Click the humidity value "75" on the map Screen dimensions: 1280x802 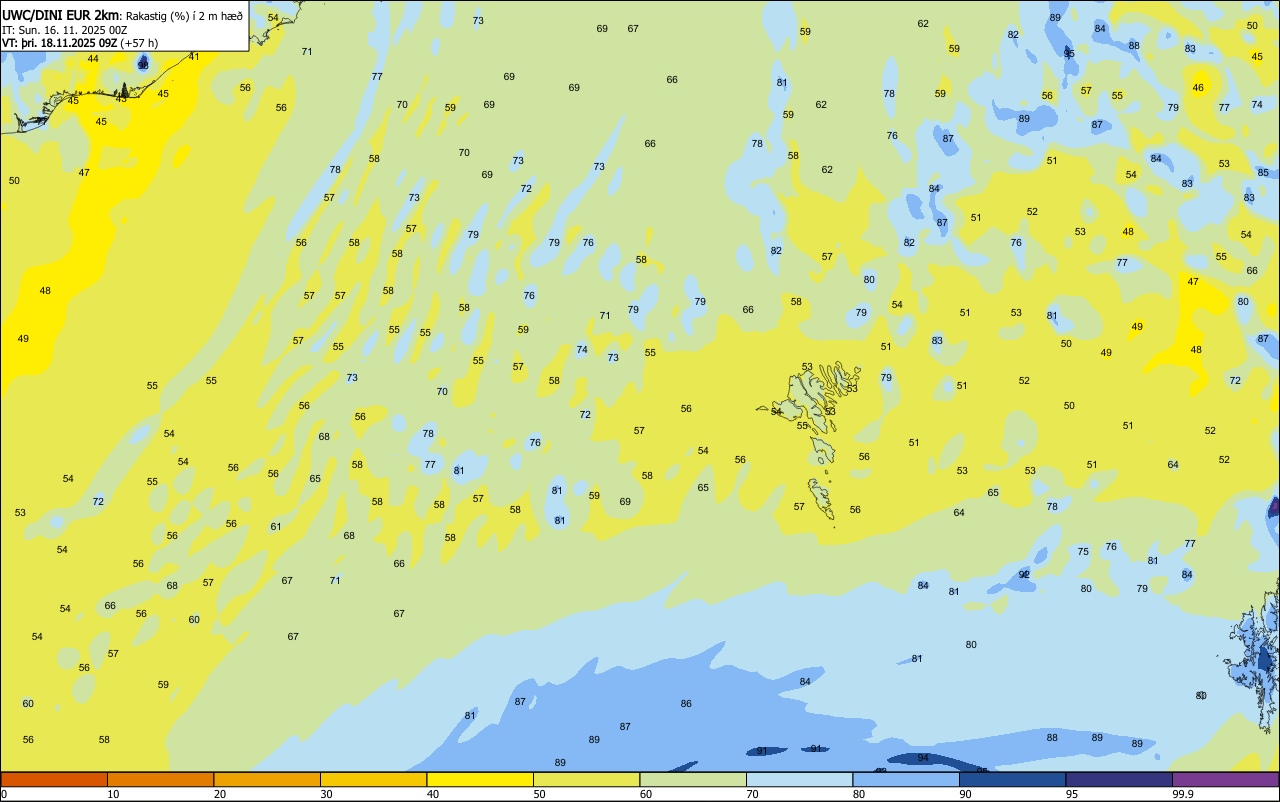[1083, 552]
